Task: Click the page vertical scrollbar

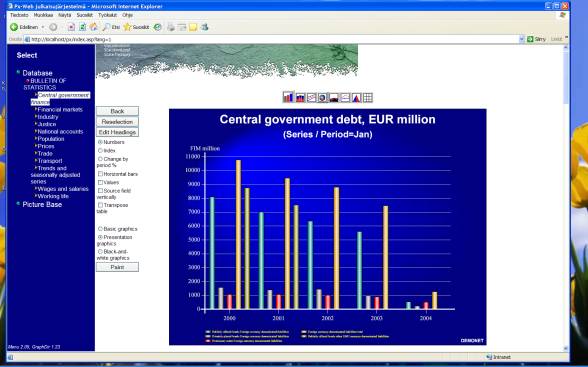Action: pos(566,198)
